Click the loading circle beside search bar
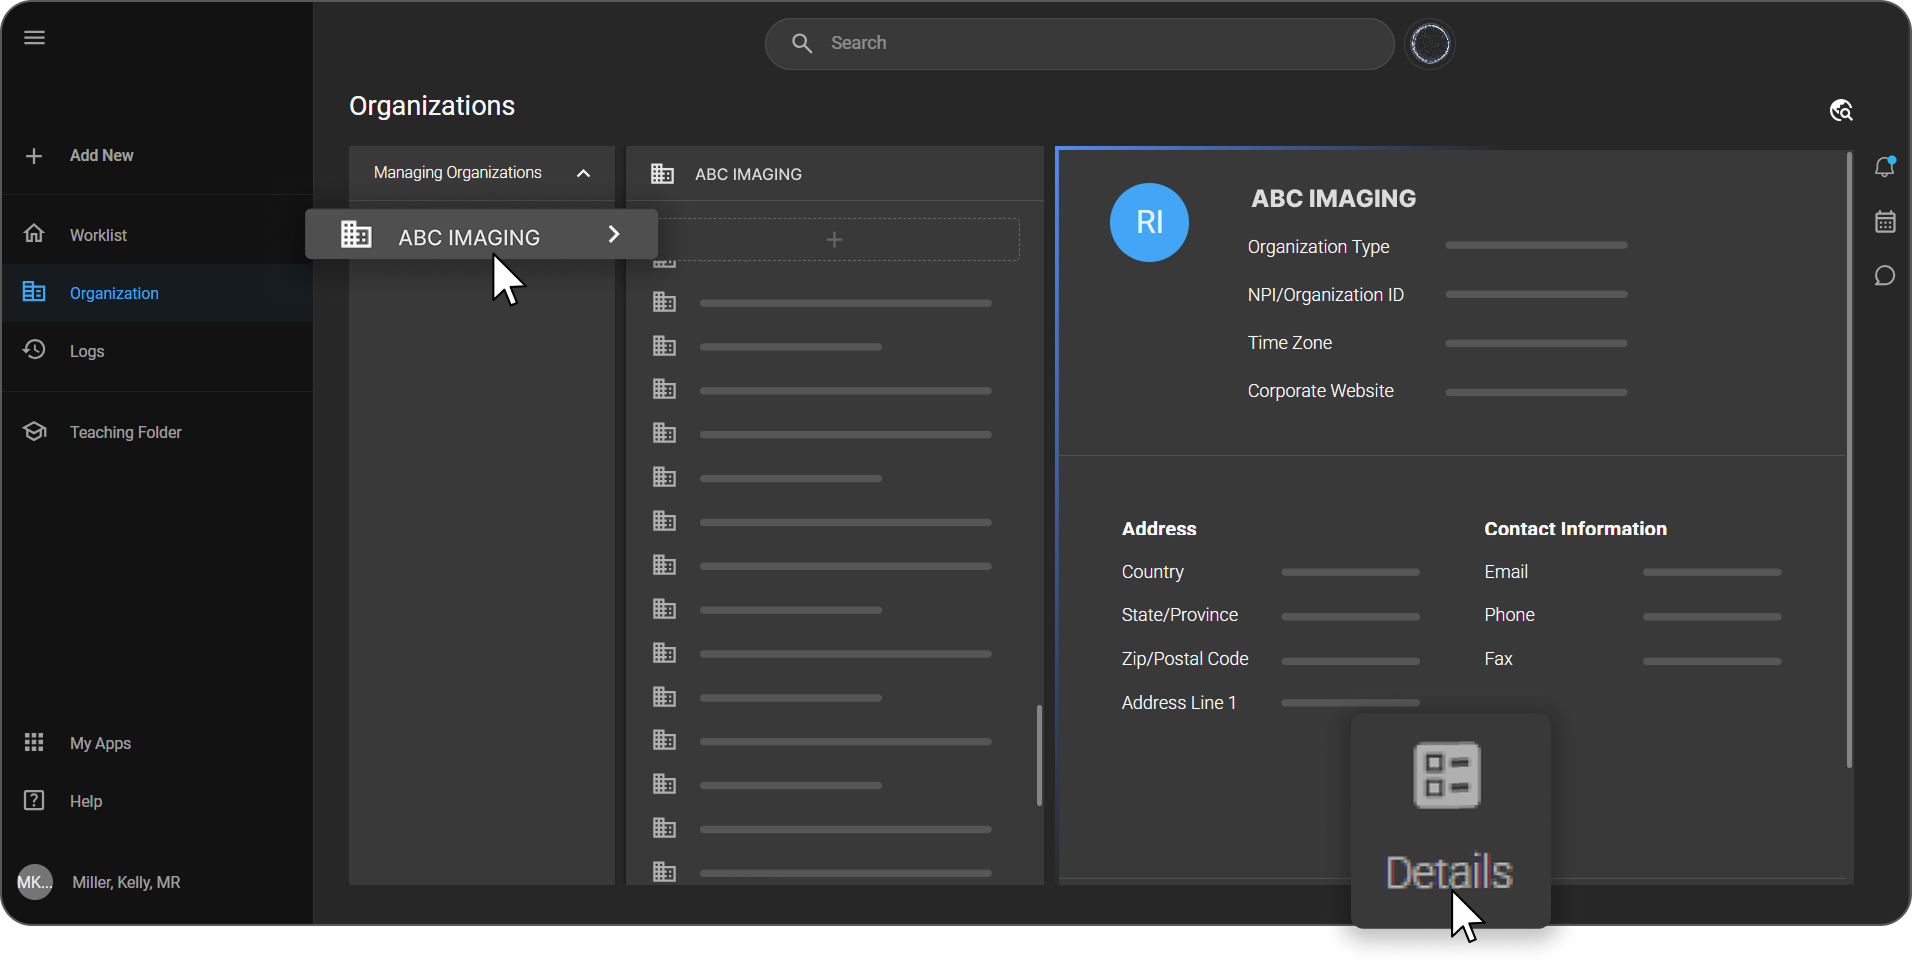The image size is (1912, 966). (x=1430, y=44)
